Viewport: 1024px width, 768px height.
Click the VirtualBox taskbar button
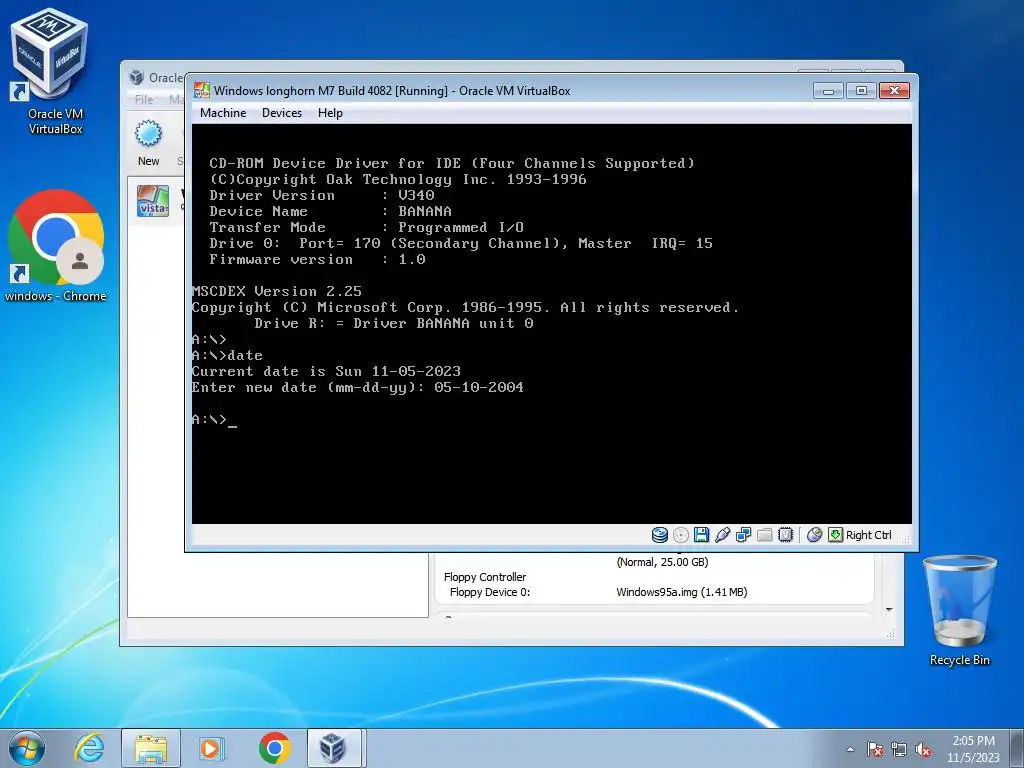coord(334,748)
